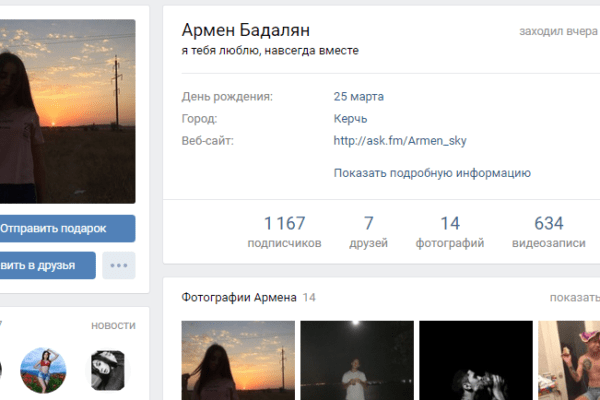Expand Показать подробную информацию

coord(432,173)
